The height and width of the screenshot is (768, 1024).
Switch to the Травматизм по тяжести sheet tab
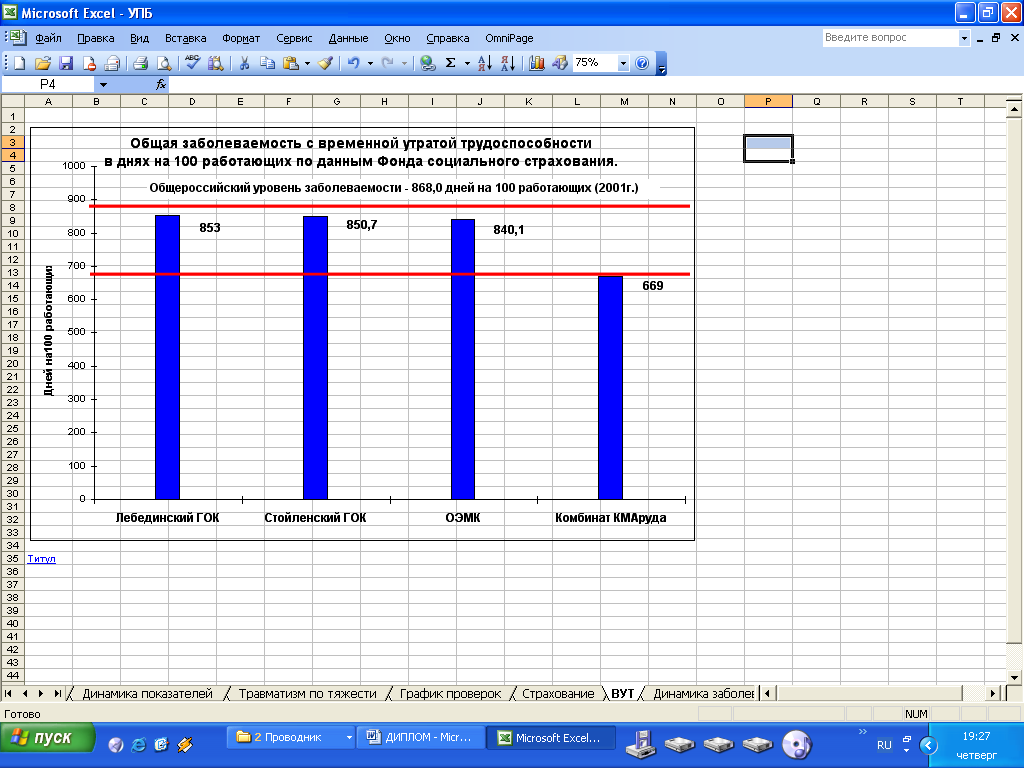click(x=307, y=693)
